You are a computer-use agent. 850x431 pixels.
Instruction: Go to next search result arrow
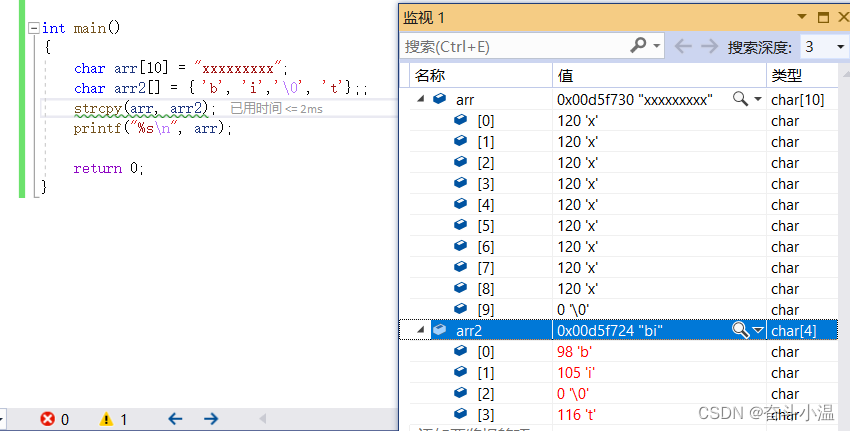[709, 47]
